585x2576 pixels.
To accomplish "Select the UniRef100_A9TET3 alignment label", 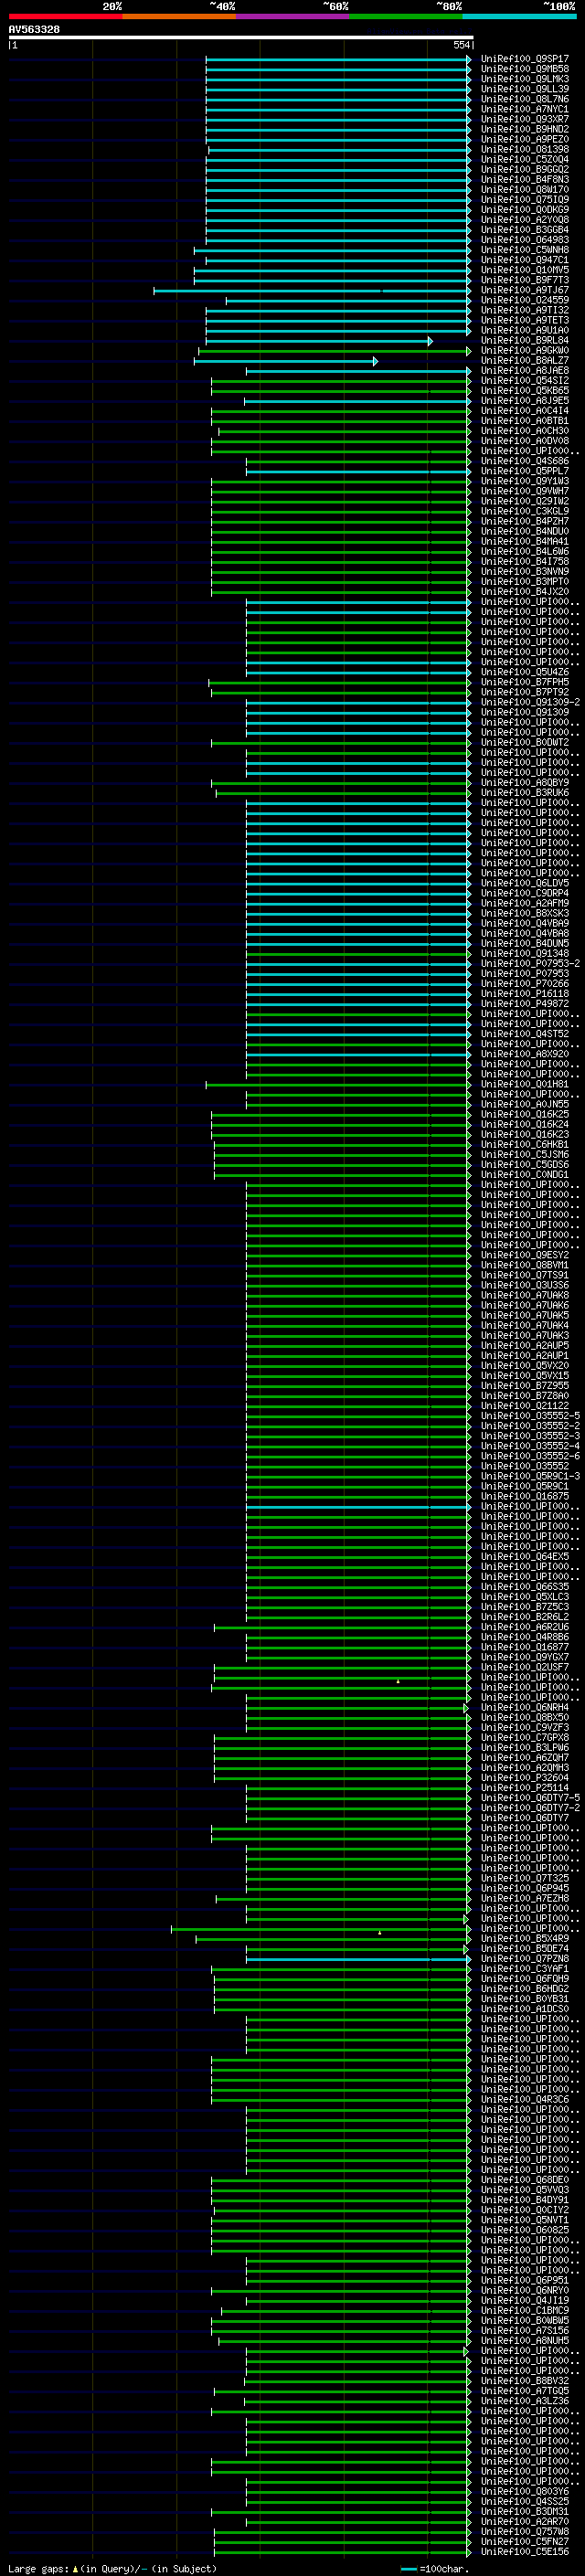I will tap(525, 320).
